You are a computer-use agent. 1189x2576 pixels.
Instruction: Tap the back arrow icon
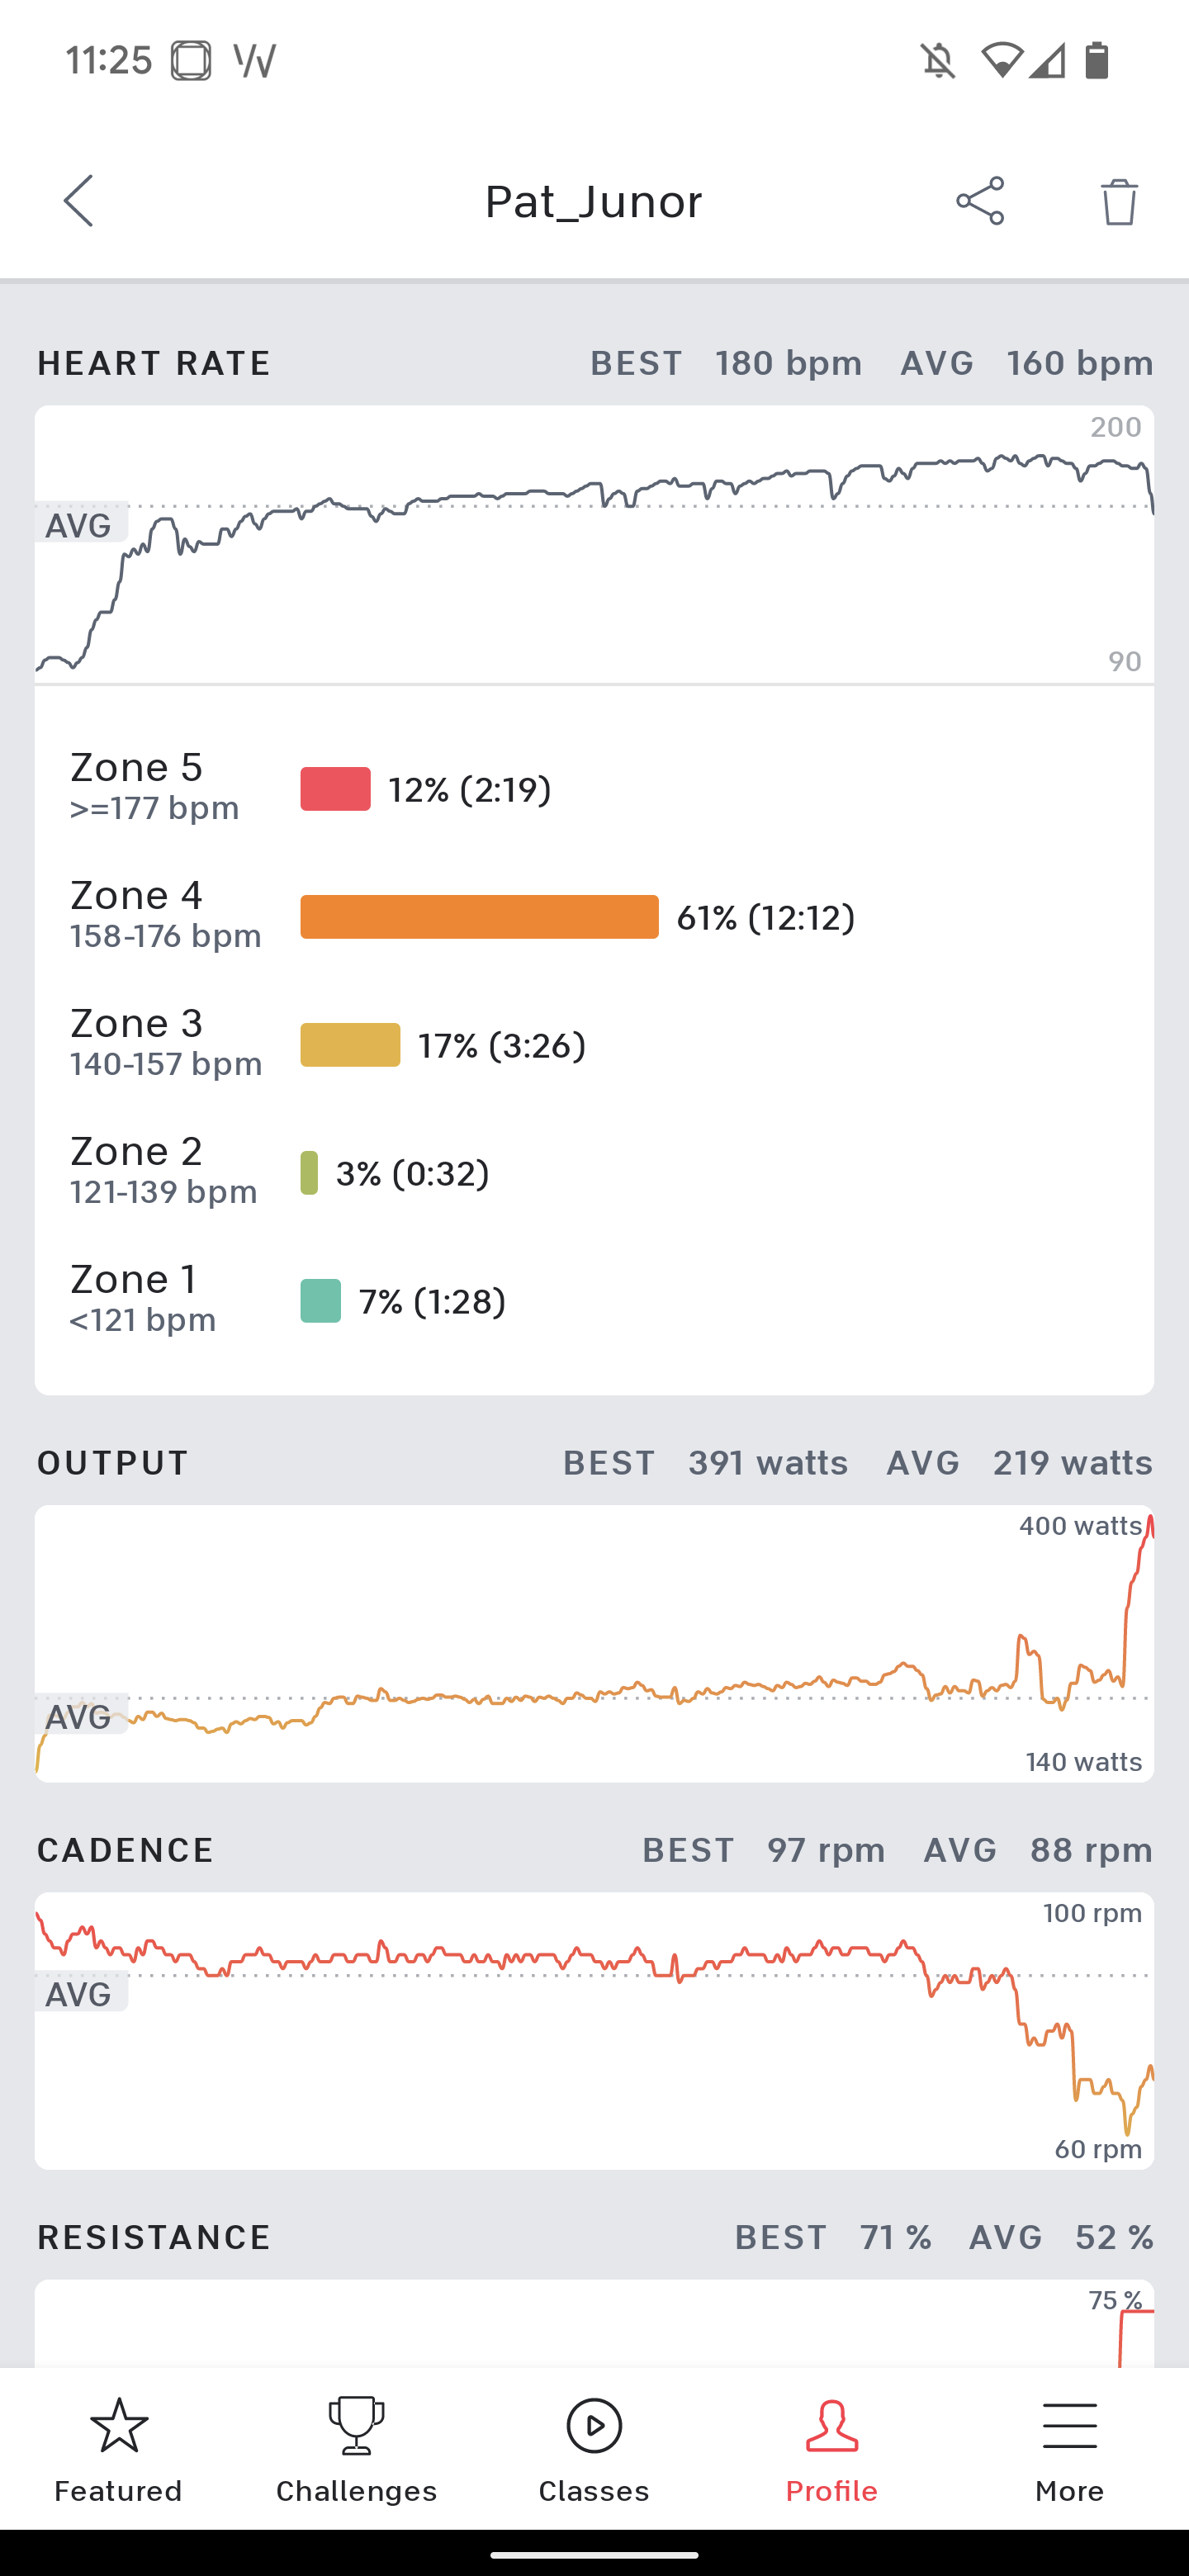(79, 201)
